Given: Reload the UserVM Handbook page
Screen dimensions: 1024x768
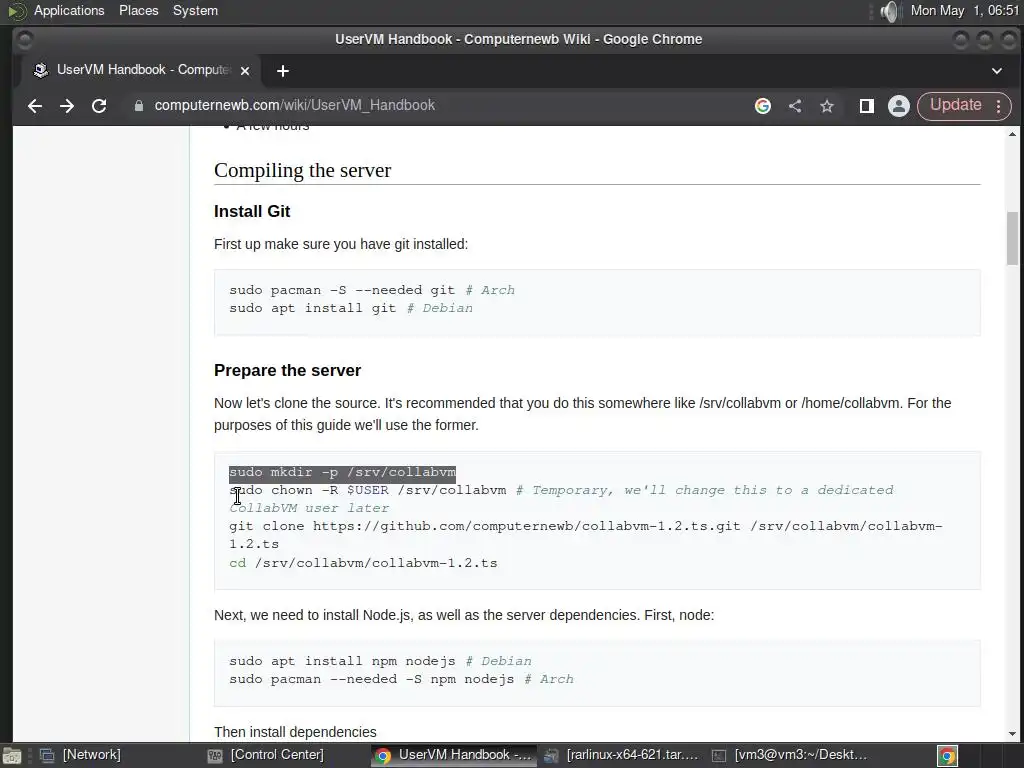Looking at the screenshot, I should click(99, 106).
